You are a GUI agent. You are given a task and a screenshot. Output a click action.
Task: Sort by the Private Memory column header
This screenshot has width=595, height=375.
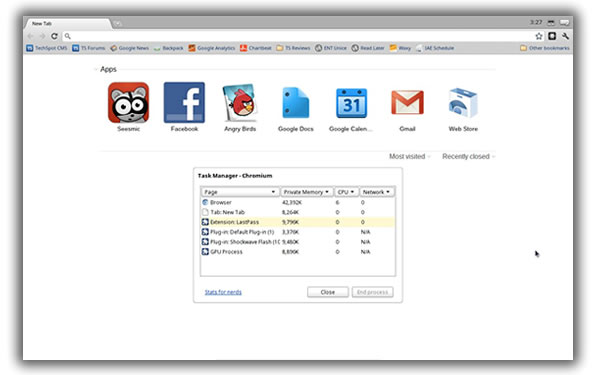point(307,192)
